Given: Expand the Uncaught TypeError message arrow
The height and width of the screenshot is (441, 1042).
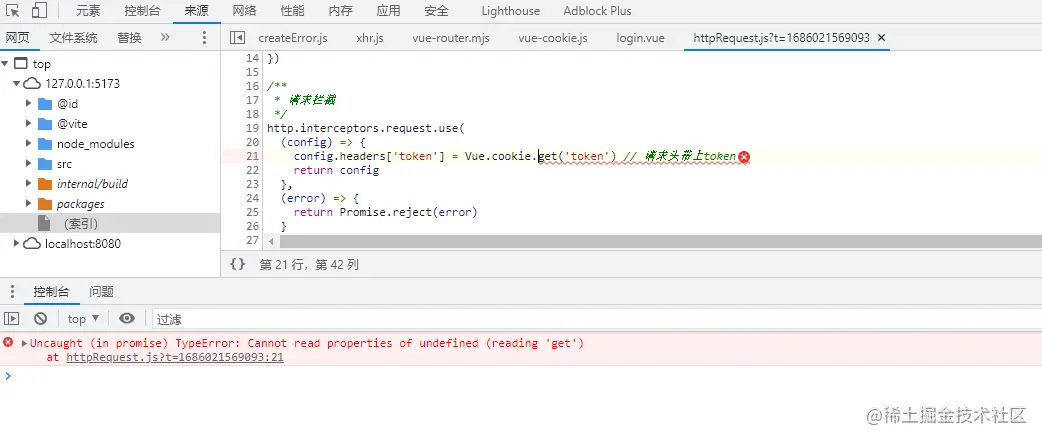Looking at the screenshot, I should pyautogui.click(x=25, y=343).
